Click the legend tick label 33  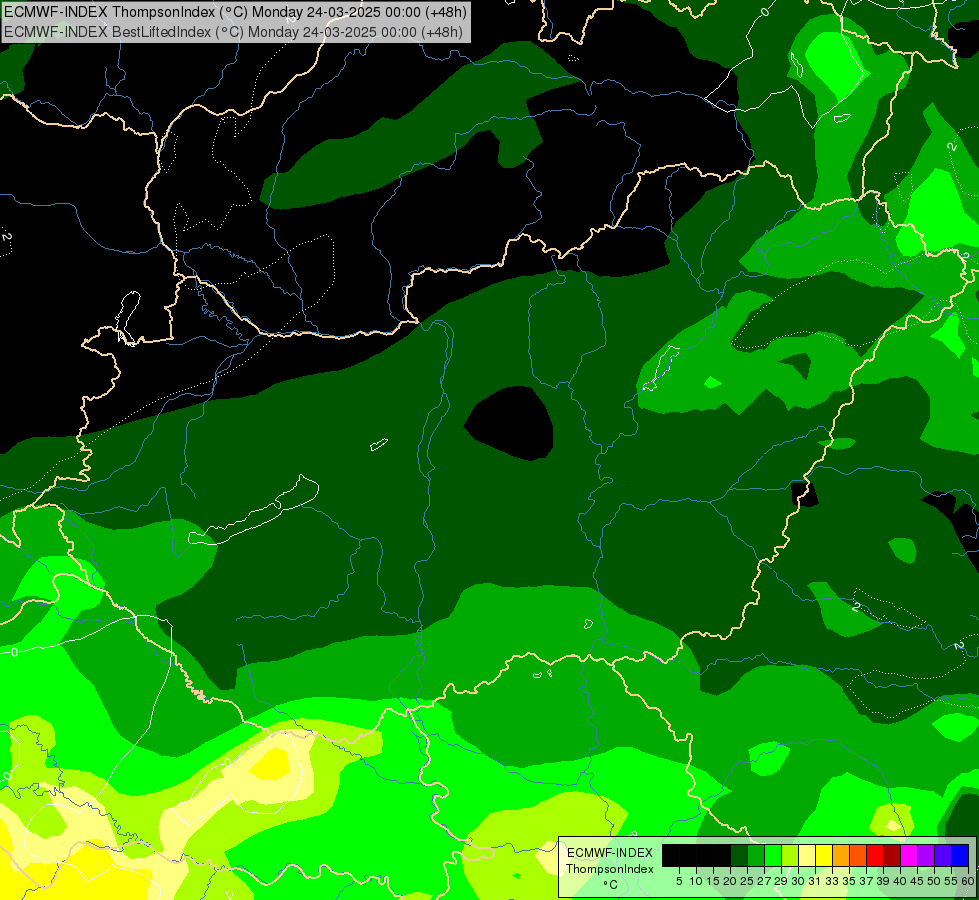[x=832, y=881]
